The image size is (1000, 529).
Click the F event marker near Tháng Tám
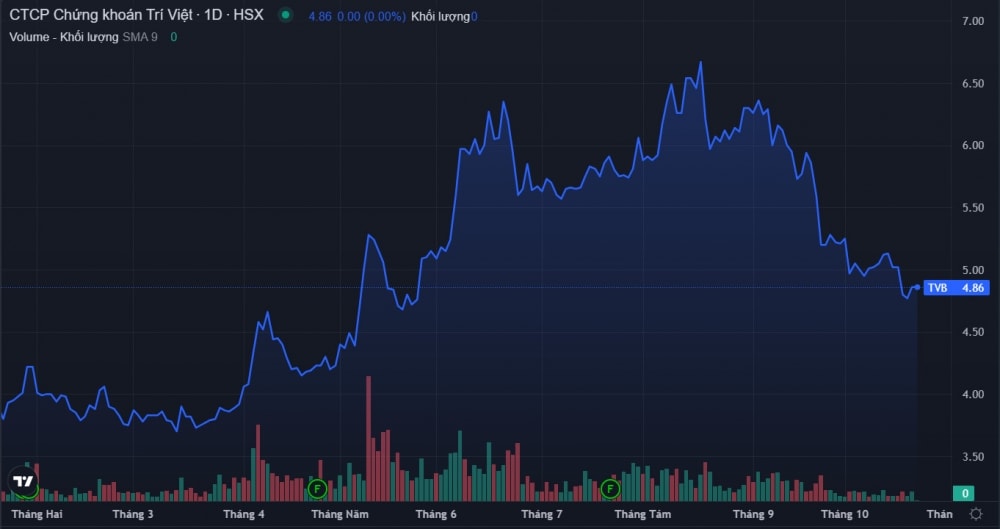610,489
